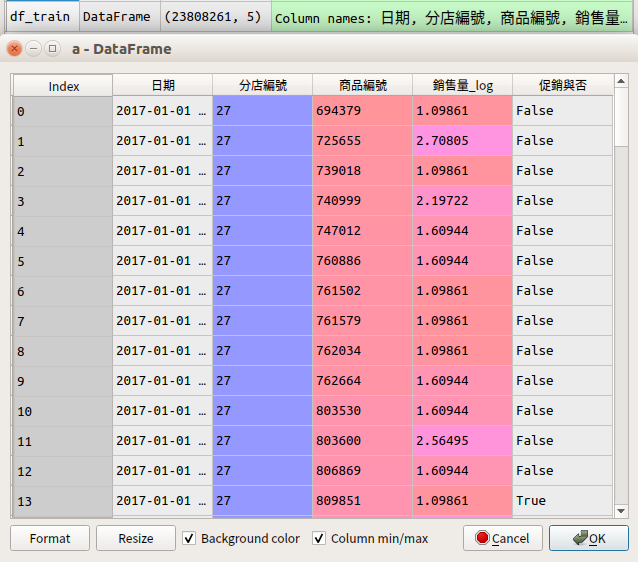The height and width of the screenshot is (562, 638).
Task: Click the Format button
Action: click(50, 538)
